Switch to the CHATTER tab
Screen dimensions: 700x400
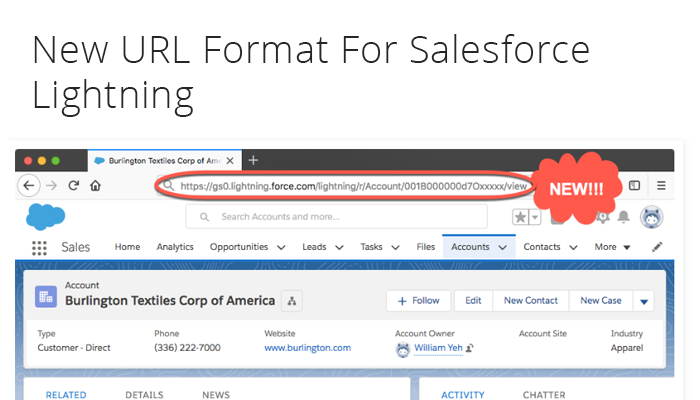pyautogui.click(x=544, y=395)
